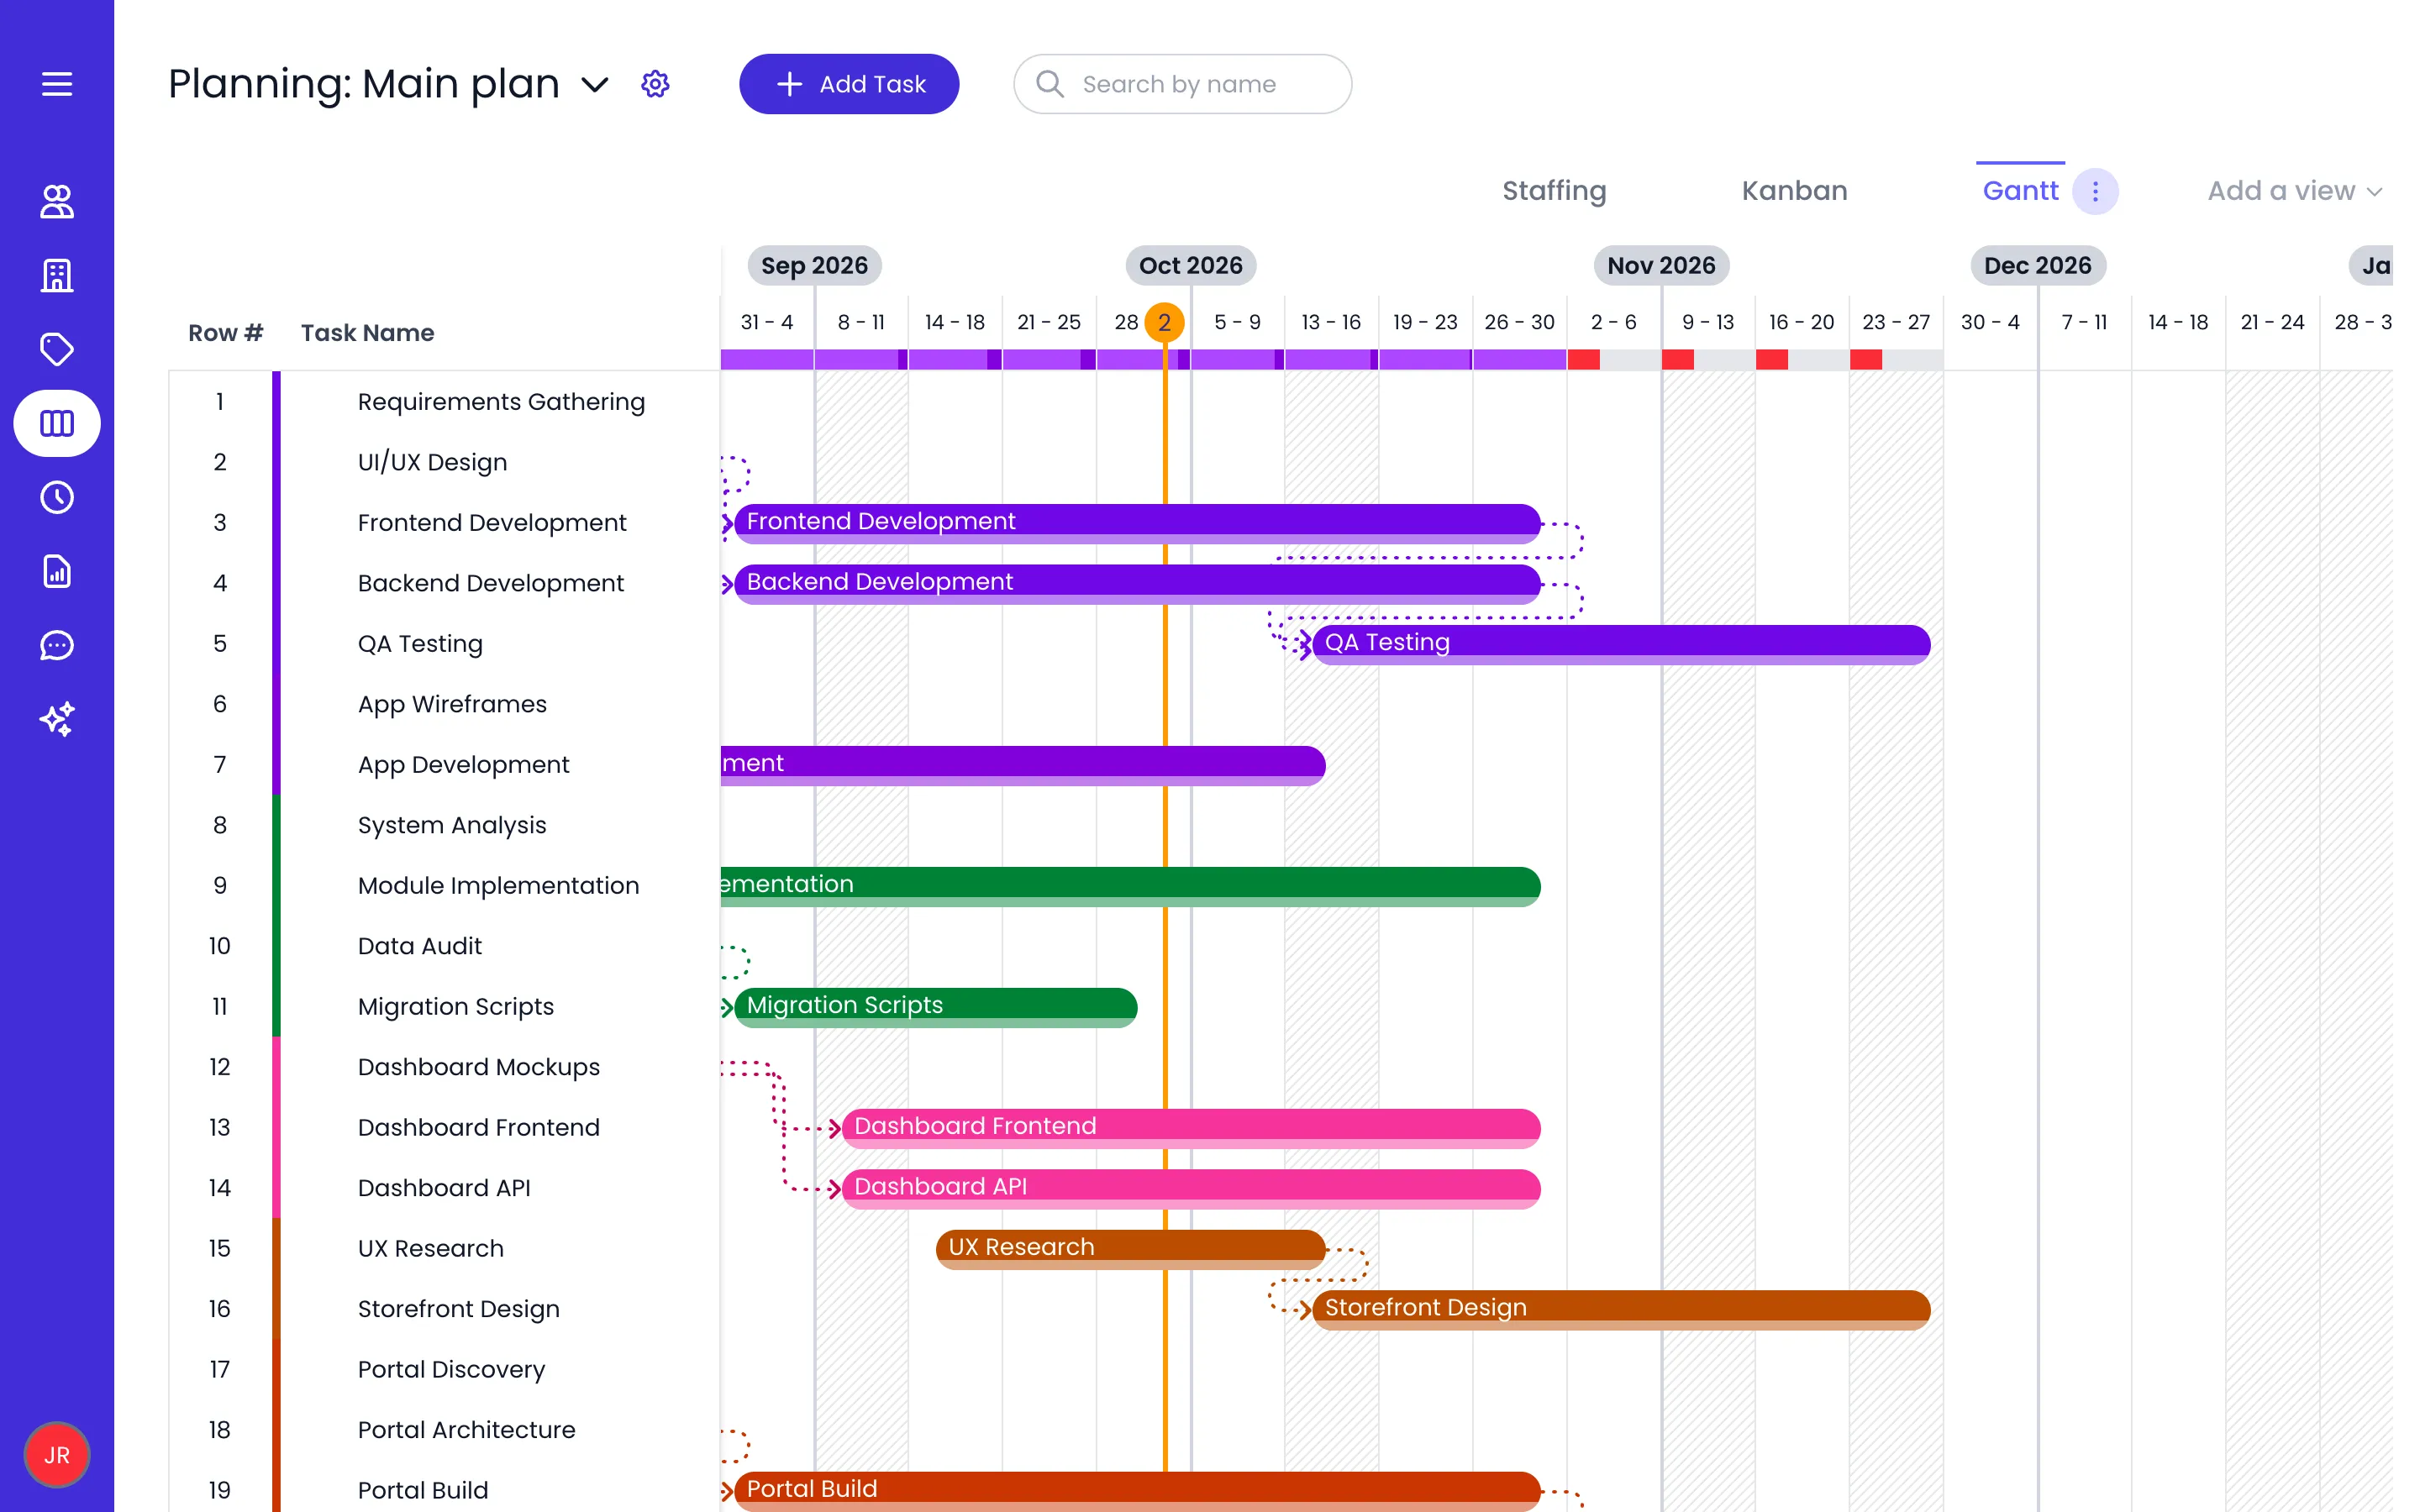Select the Dashboard API Gantt bar
This screenshot has height=1512, width=2420.
click(x=1191, y=1189)
